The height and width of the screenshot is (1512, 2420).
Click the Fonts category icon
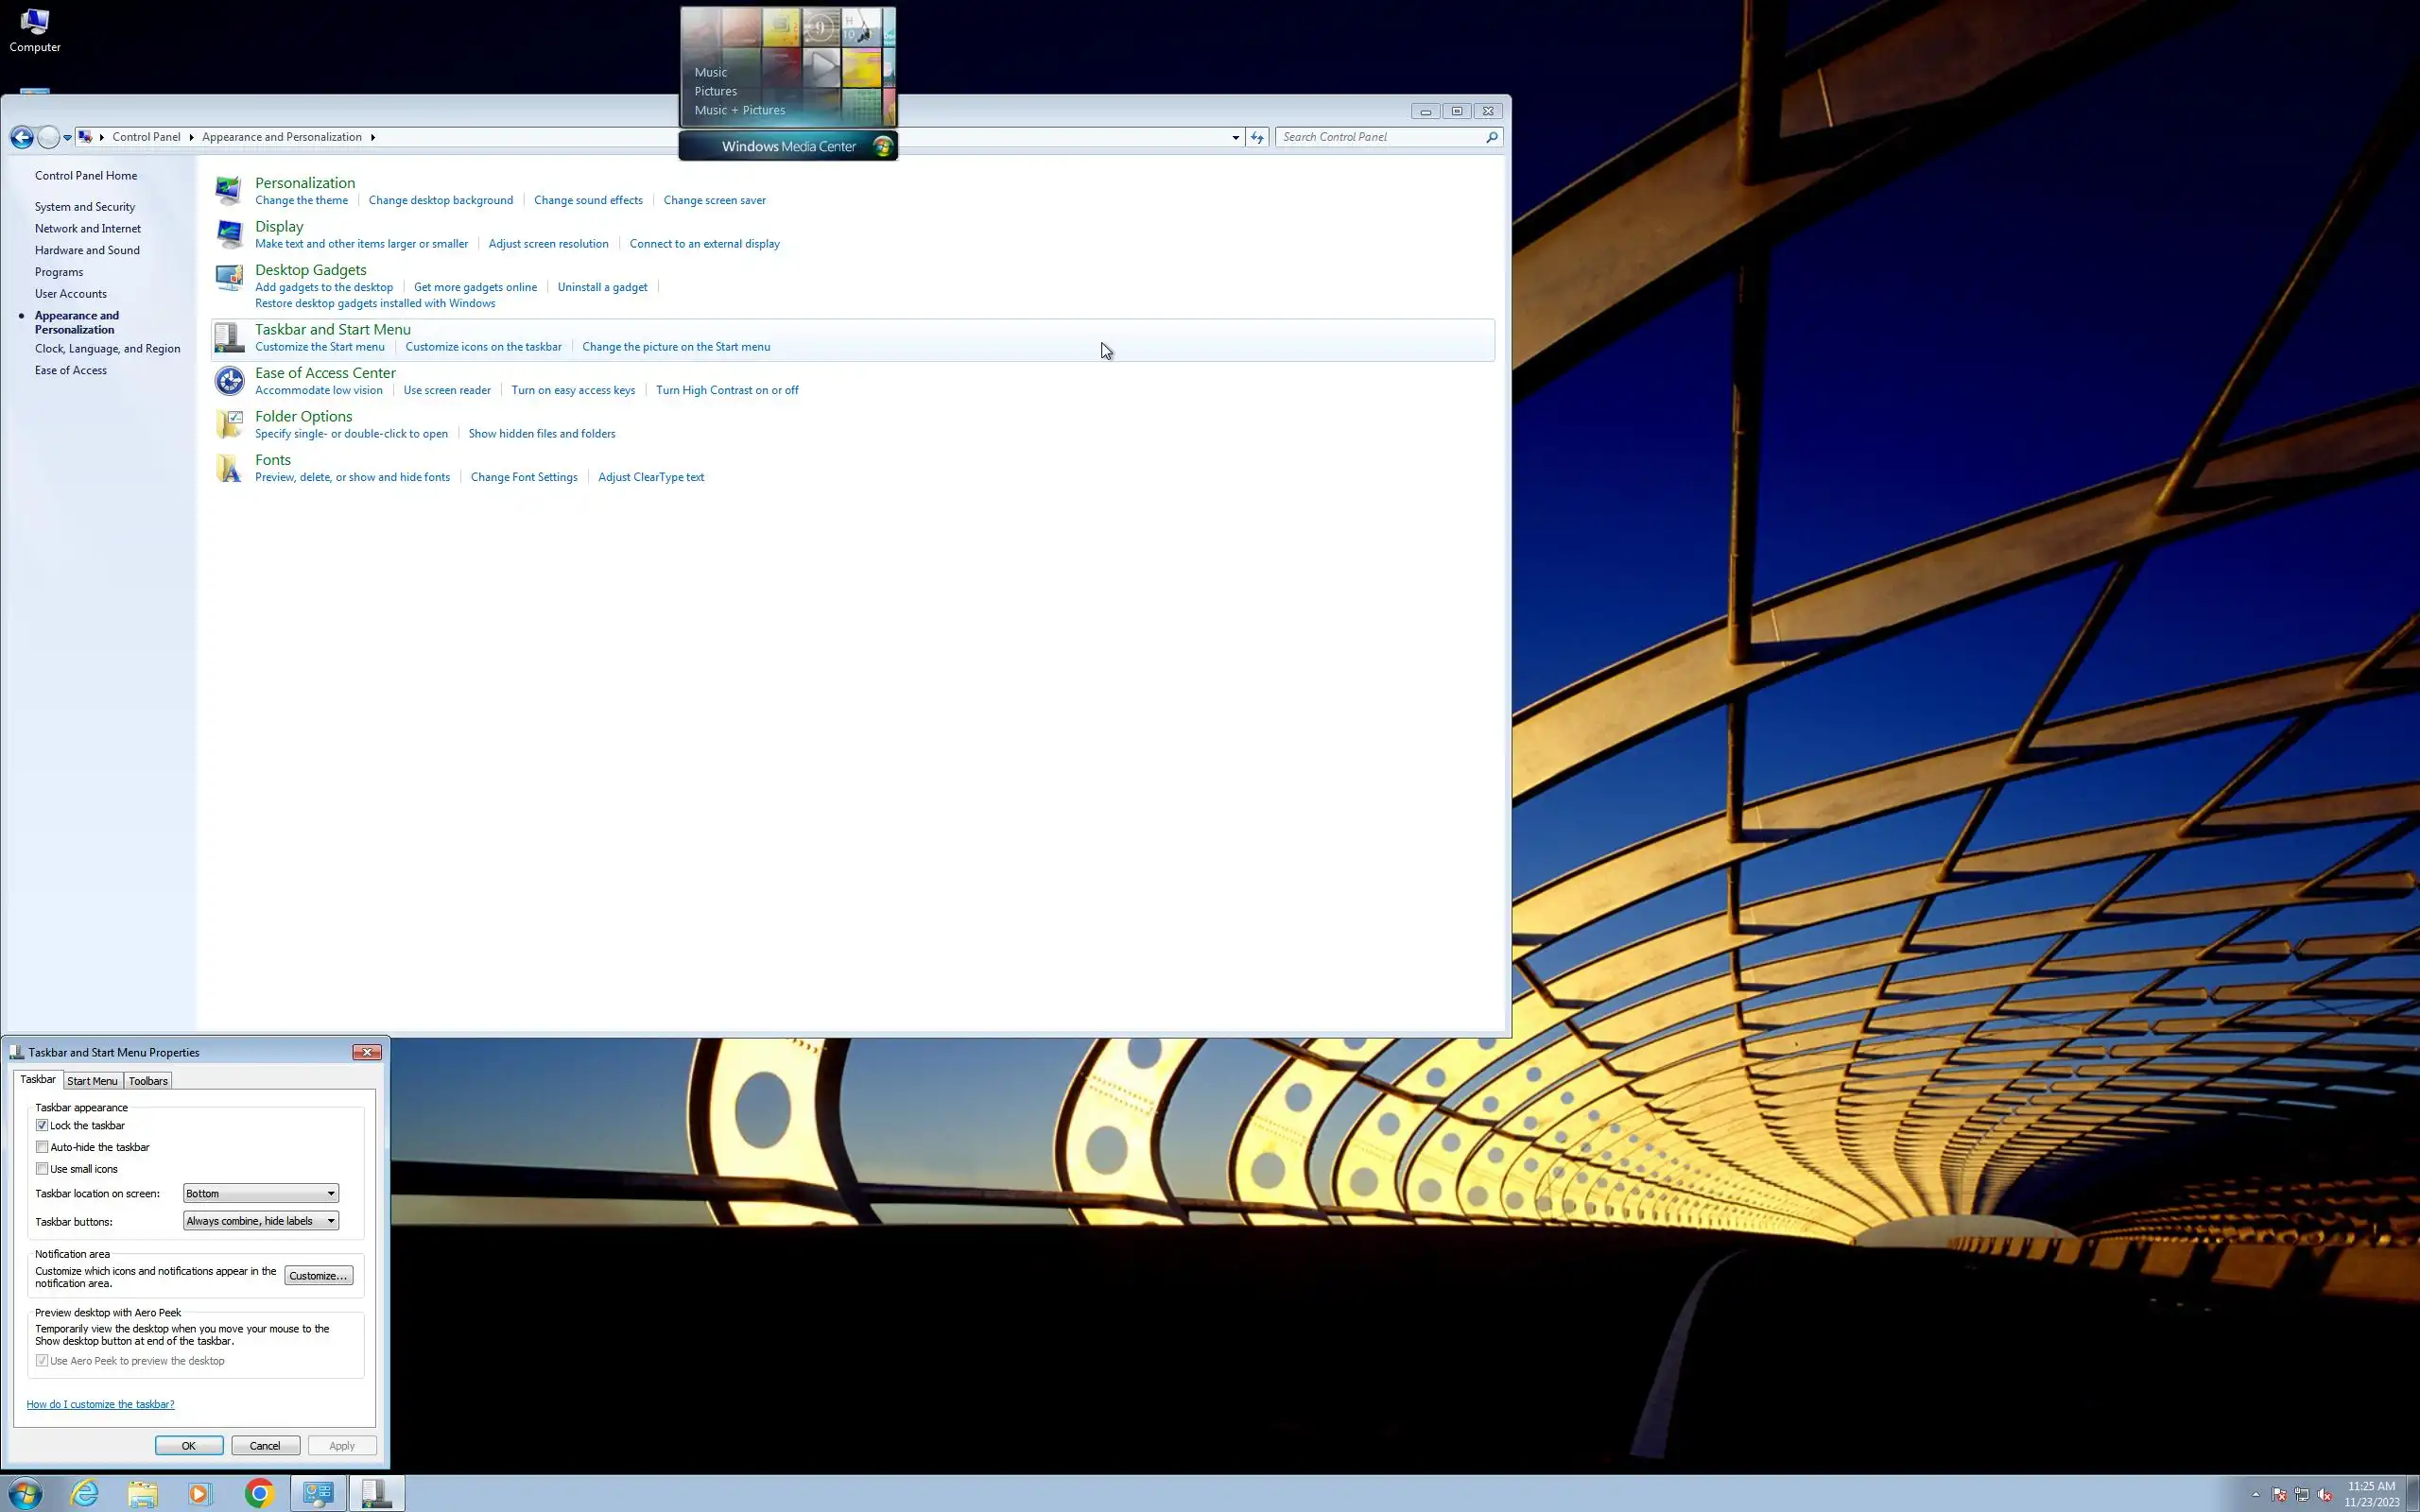coord(229,468)
